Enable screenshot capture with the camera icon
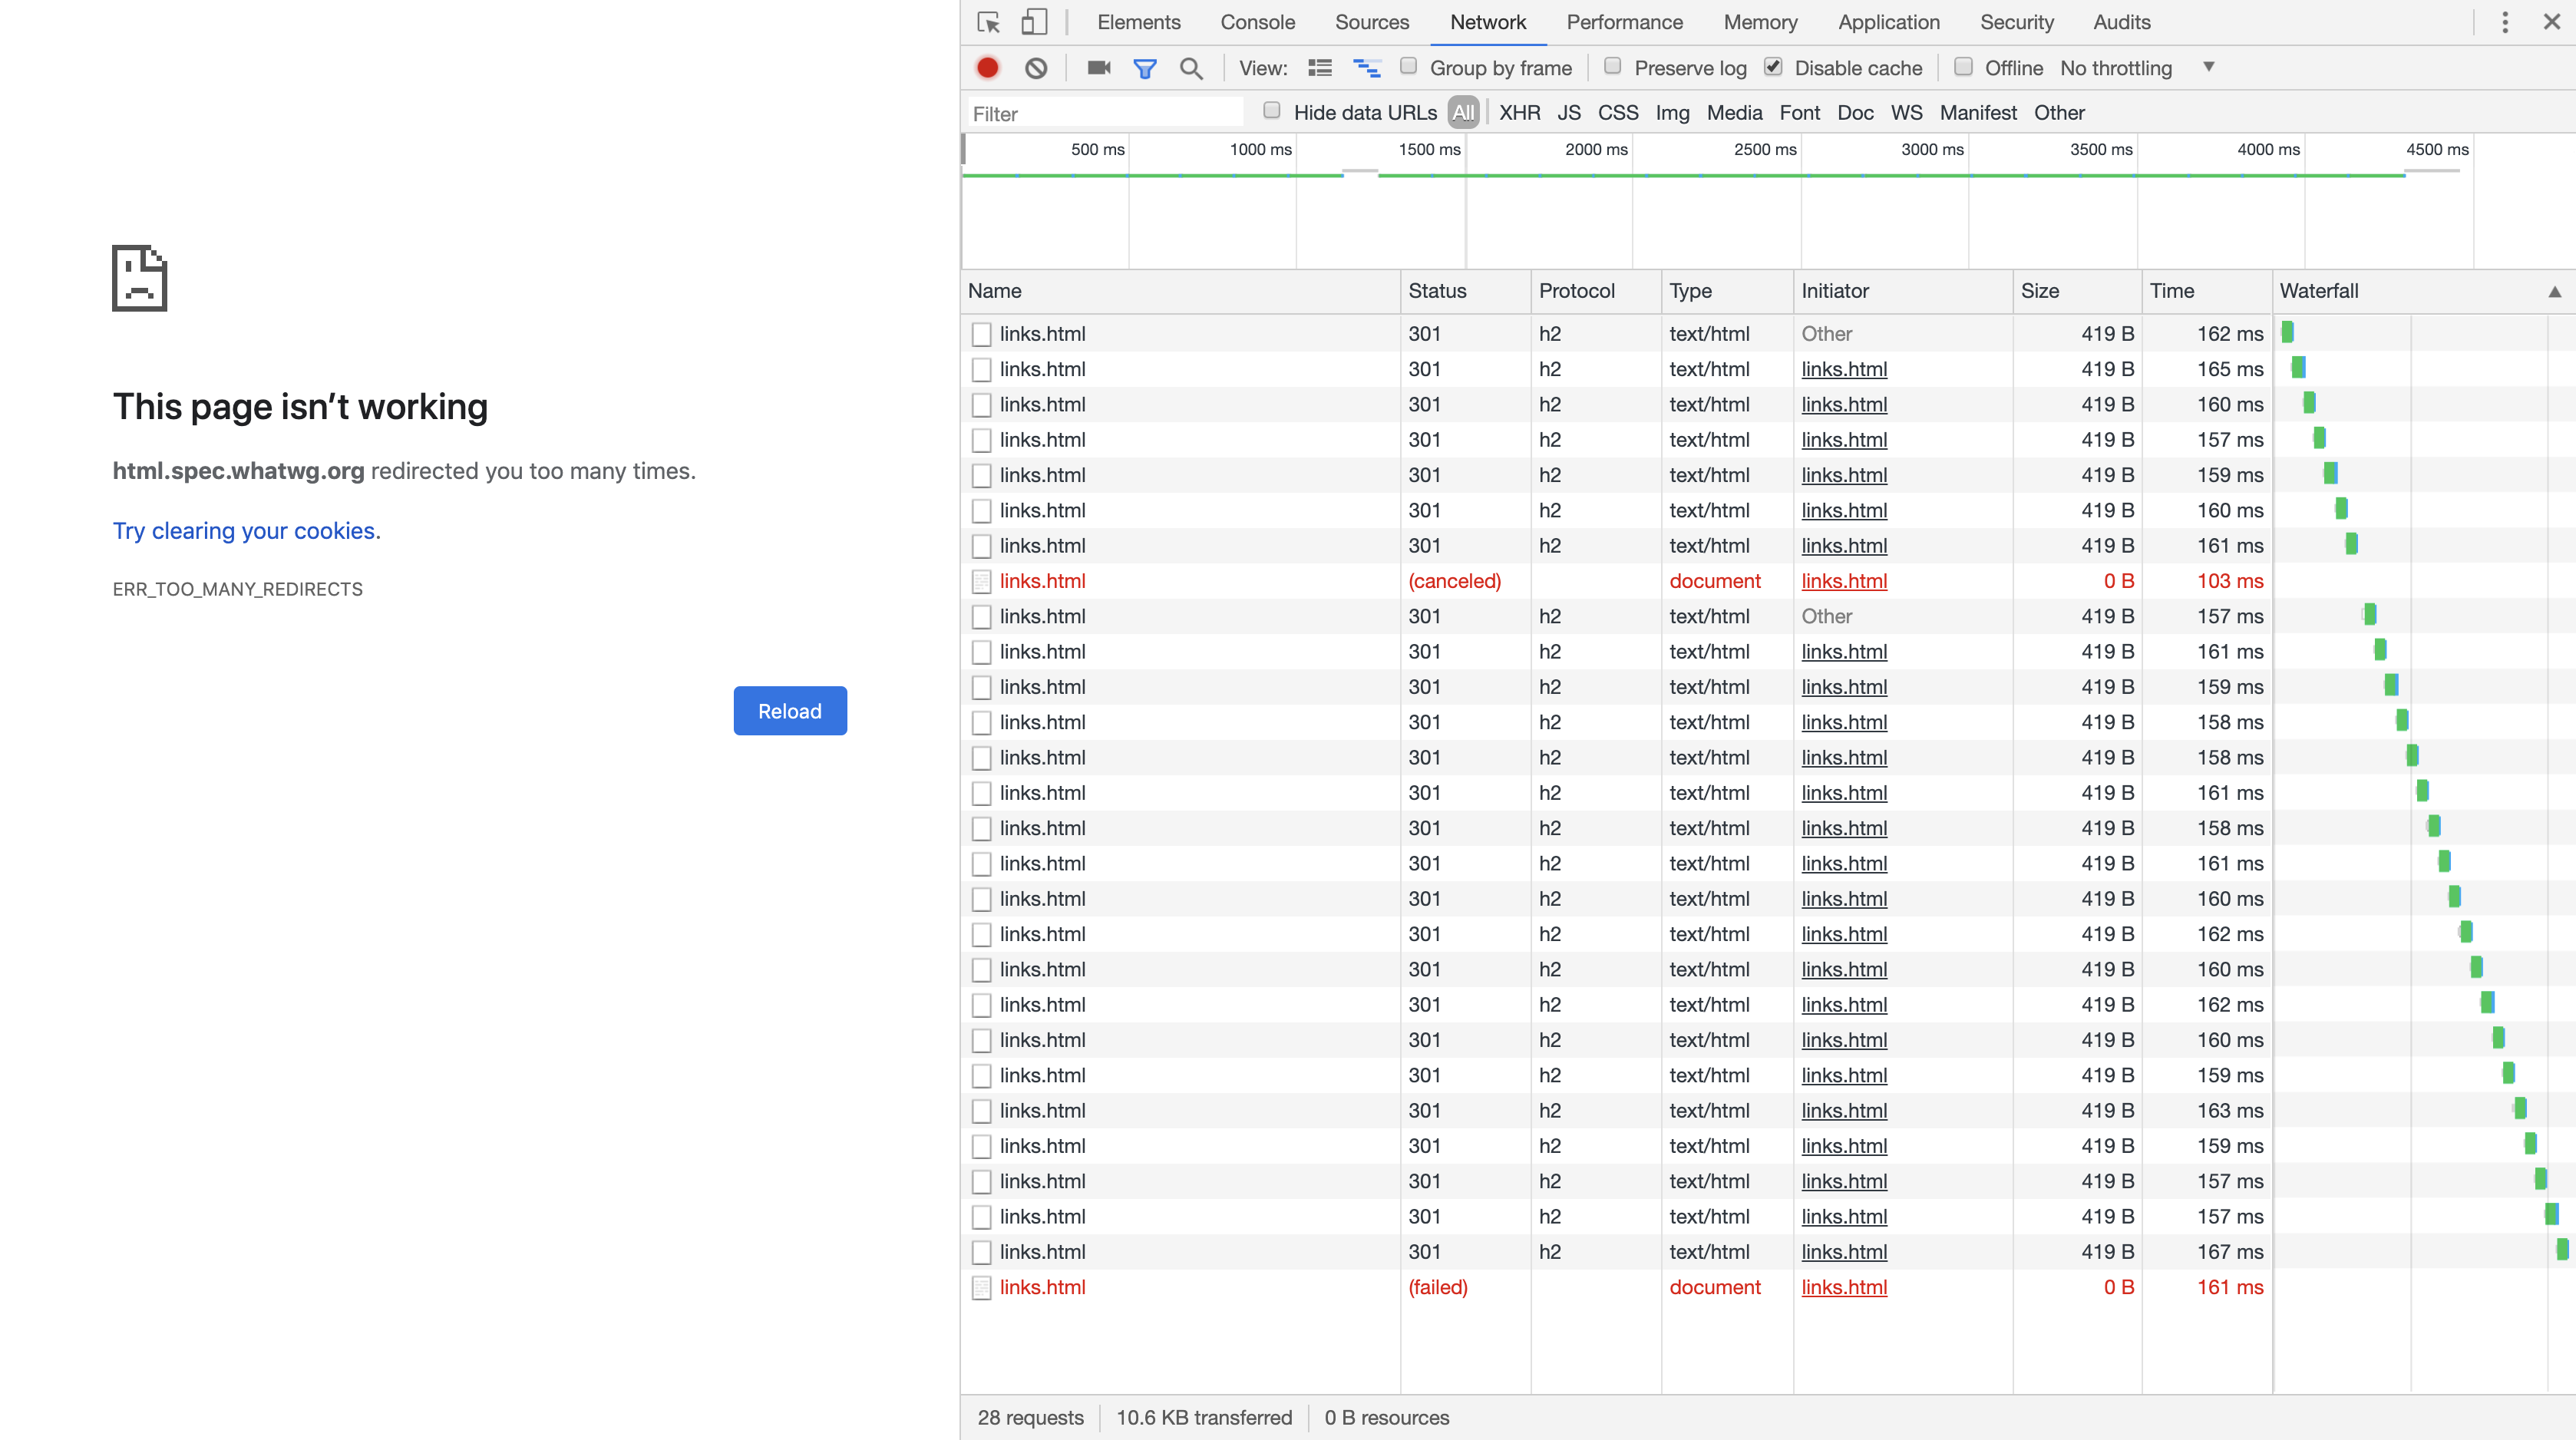This screenshot has height=1440, width=2576. tap(1097, 67)
